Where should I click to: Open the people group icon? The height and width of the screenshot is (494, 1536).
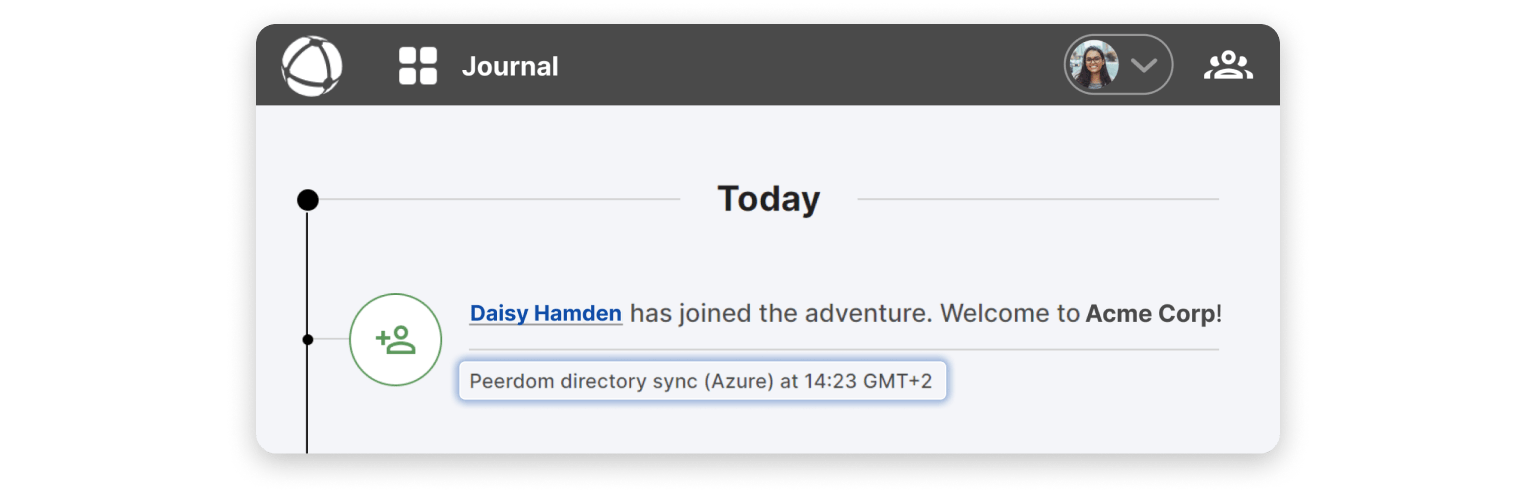[x=1228, y=66]
